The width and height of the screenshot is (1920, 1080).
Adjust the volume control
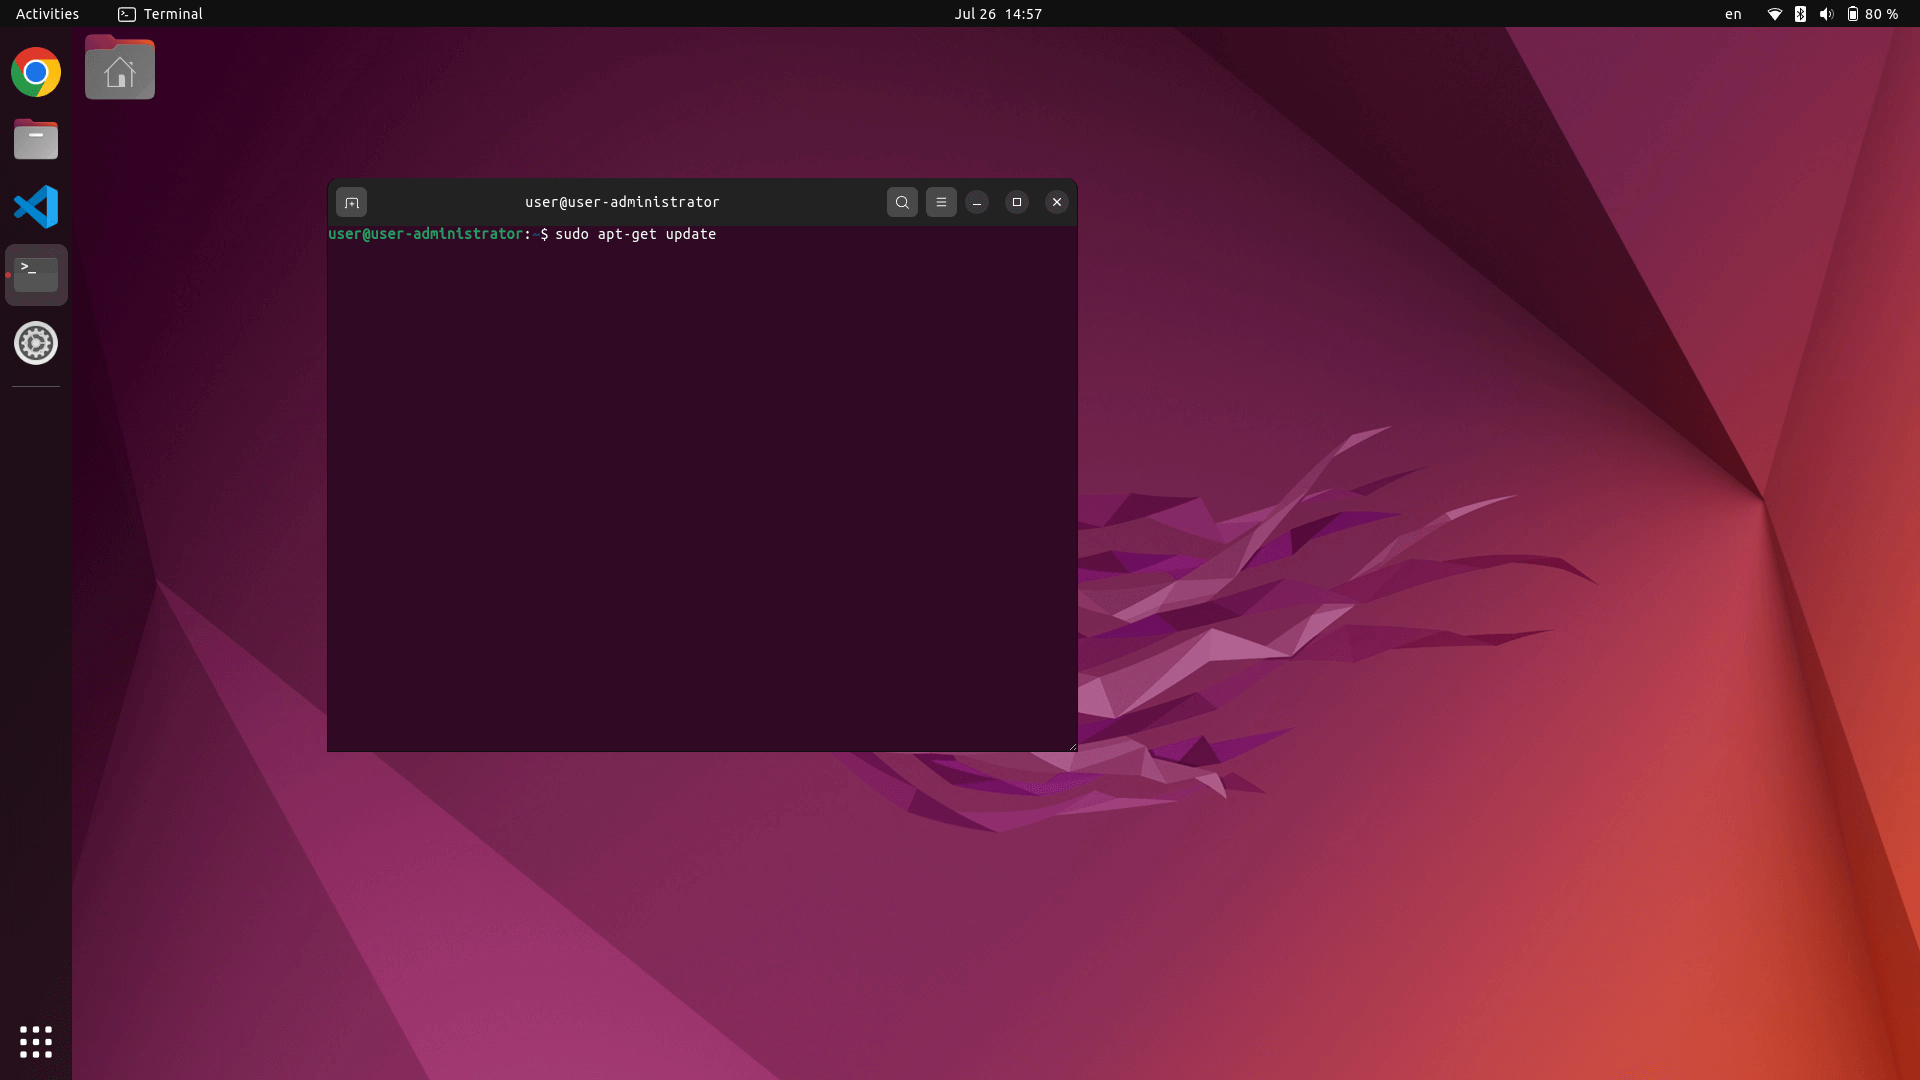[1827, 14]
